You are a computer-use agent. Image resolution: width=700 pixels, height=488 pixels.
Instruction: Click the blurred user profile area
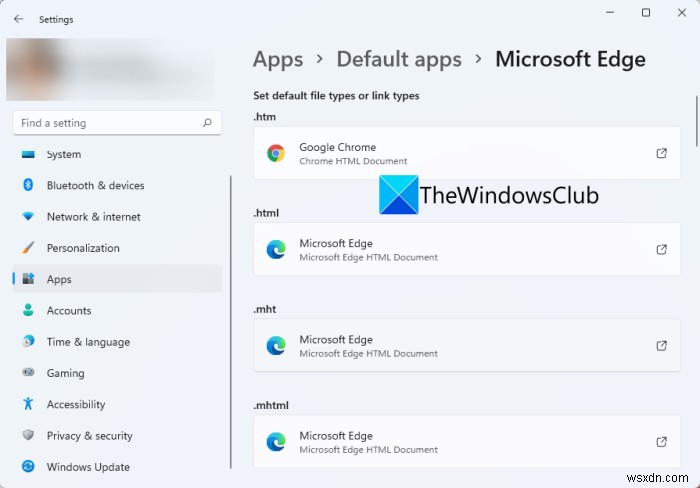(x=110, y=69)
